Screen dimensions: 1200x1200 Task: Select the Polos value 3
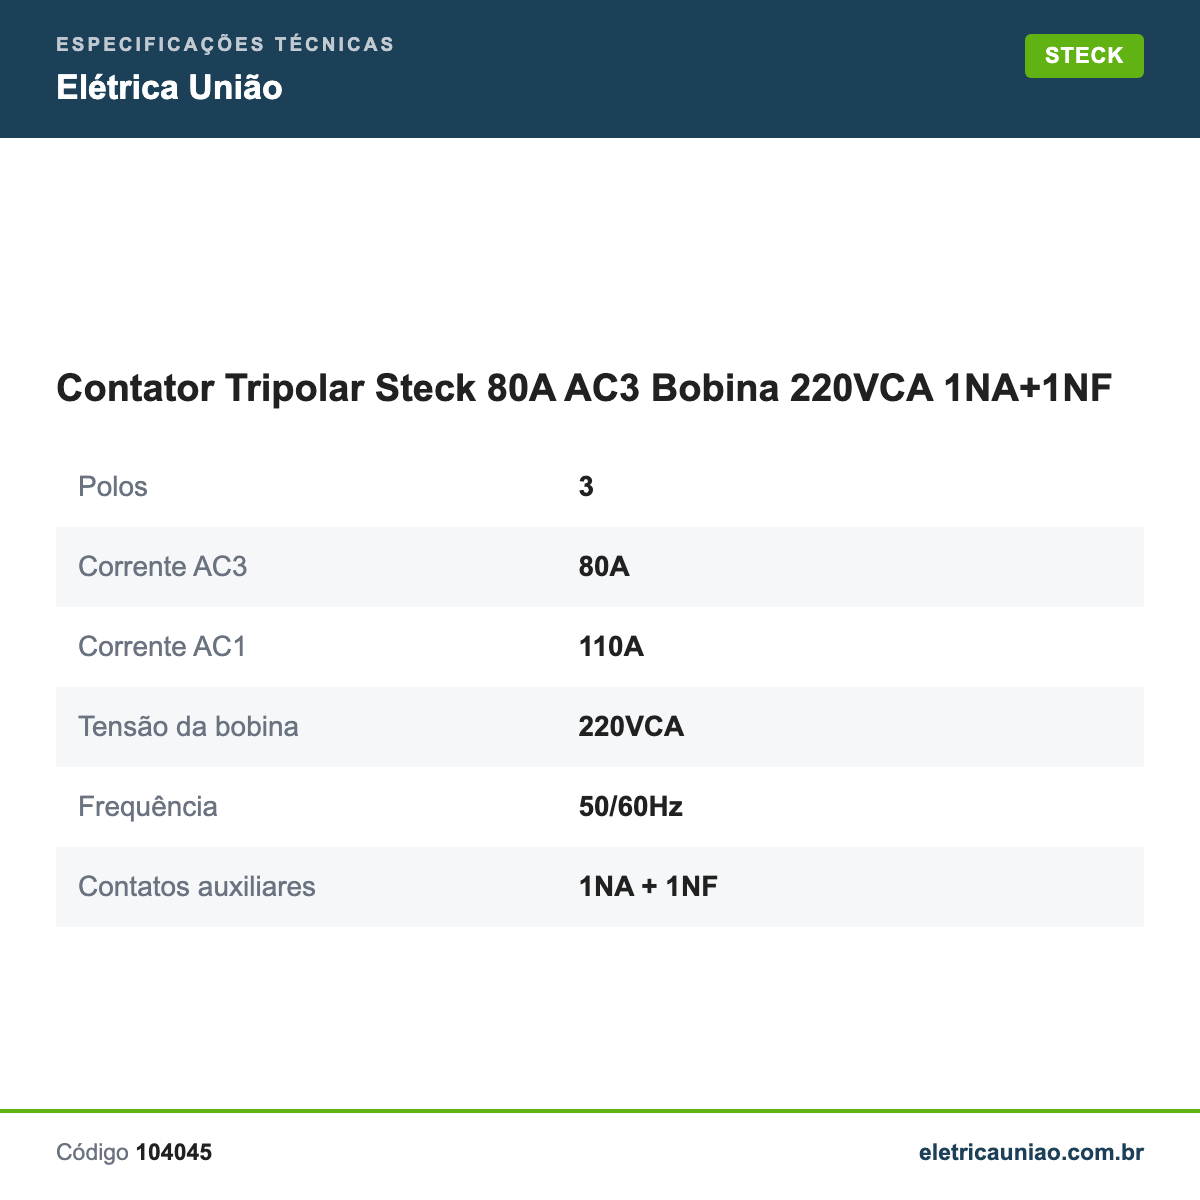(x=586, y=487)
